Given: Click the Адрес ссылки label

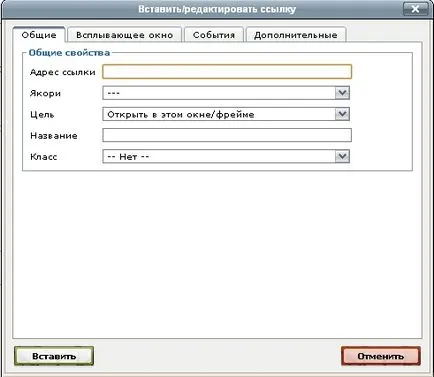Looking at the screenshot, I should click(x=63, y=72).
